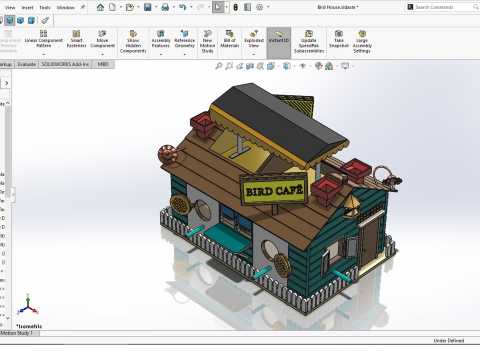Screen dimensions: 480x360
Task: Click the Dynamic Annotation Views icon
Action: coord(260,66)
